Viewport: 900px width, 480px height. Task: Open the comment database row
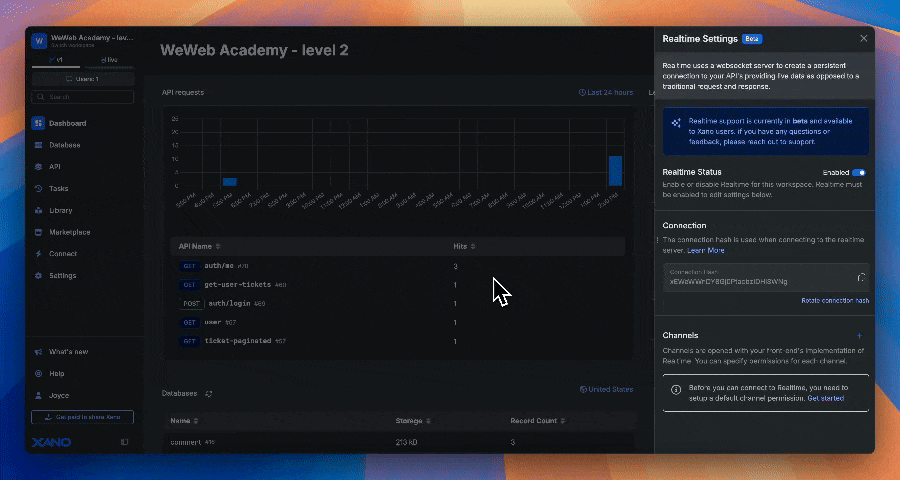[400, 443]
